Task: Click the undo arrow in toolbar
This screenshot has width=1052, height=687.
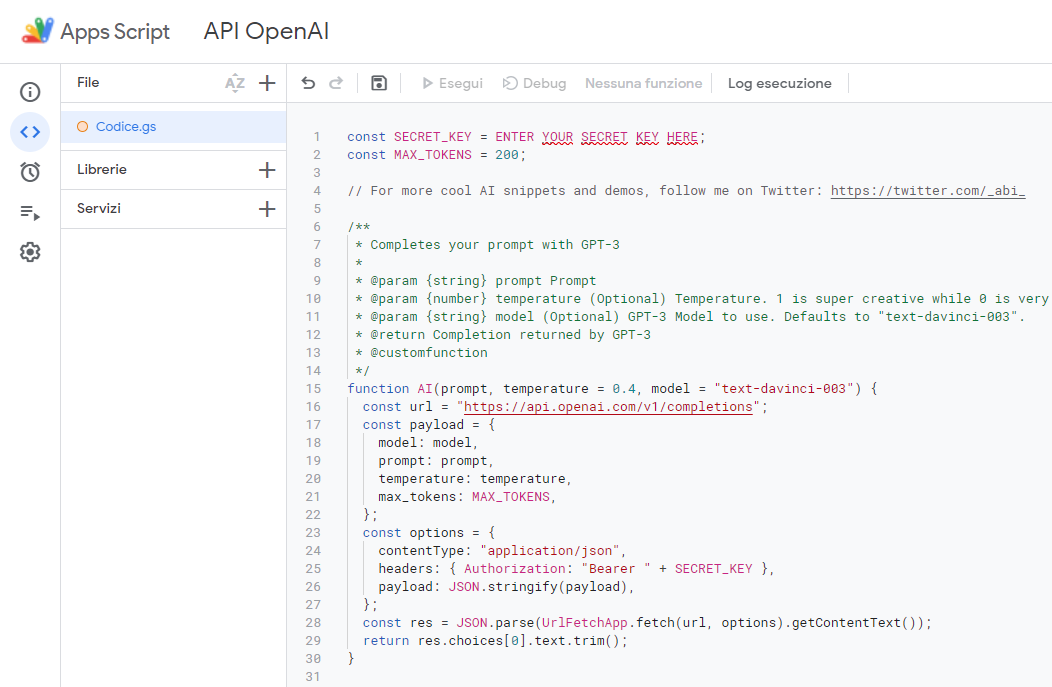Action: coord(308,83)
